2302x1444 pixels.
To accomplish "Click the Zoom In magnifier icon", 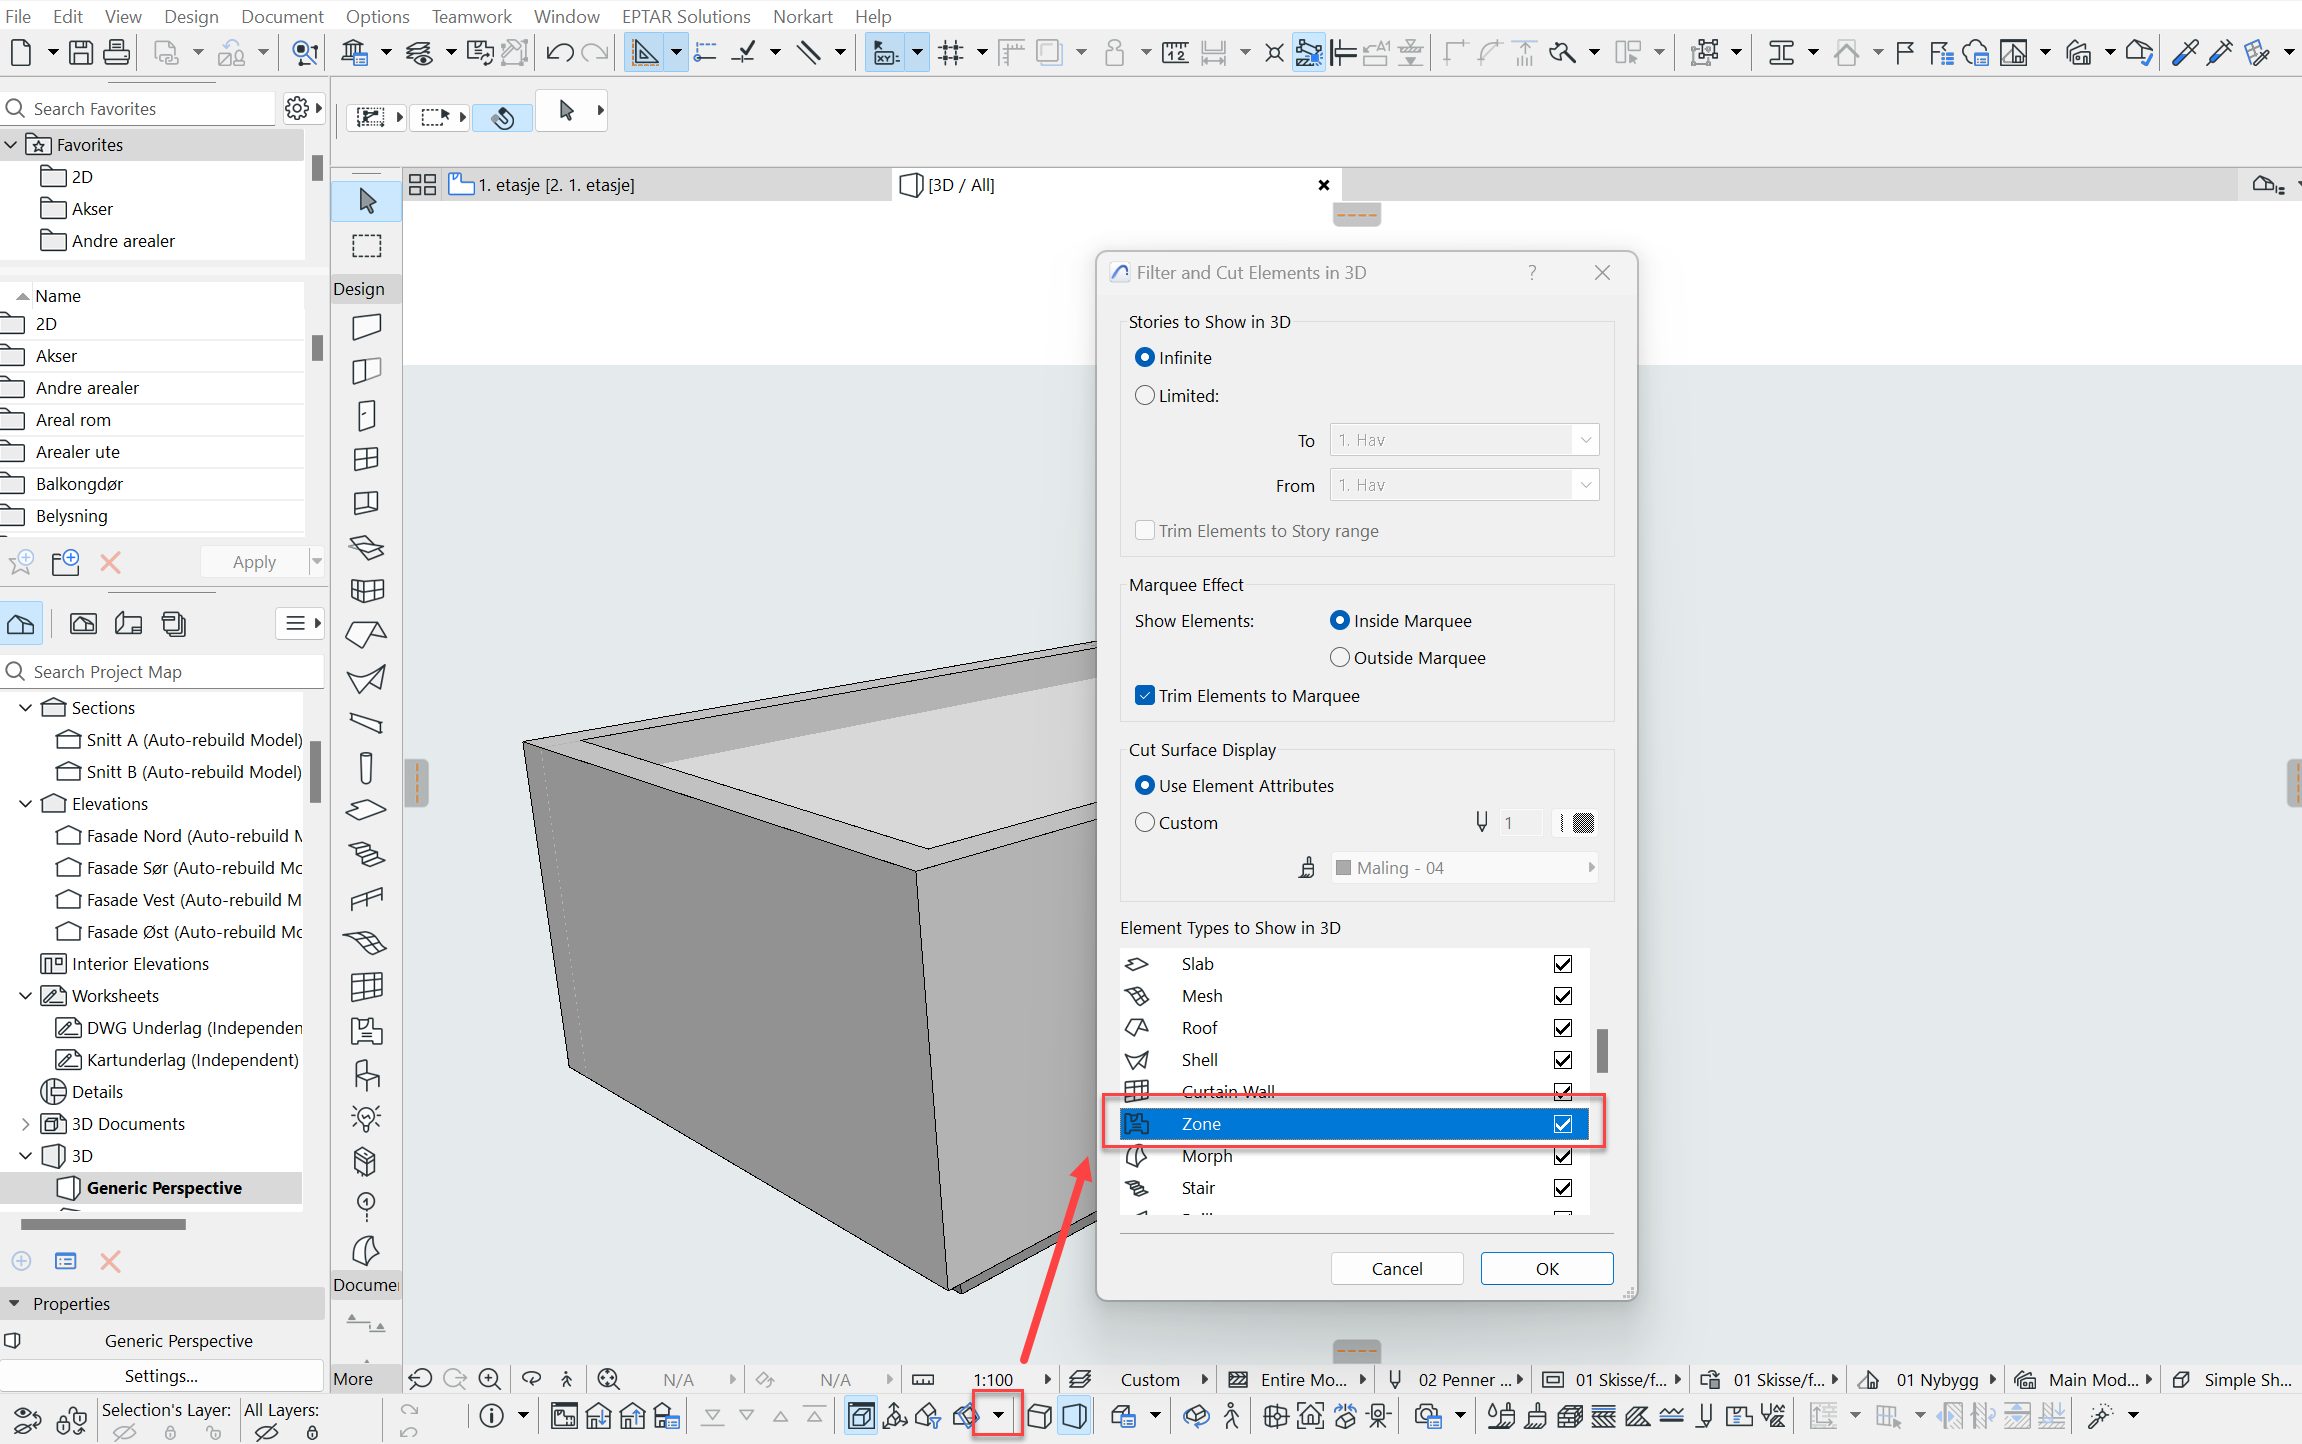I will [x=490, y=1379].
